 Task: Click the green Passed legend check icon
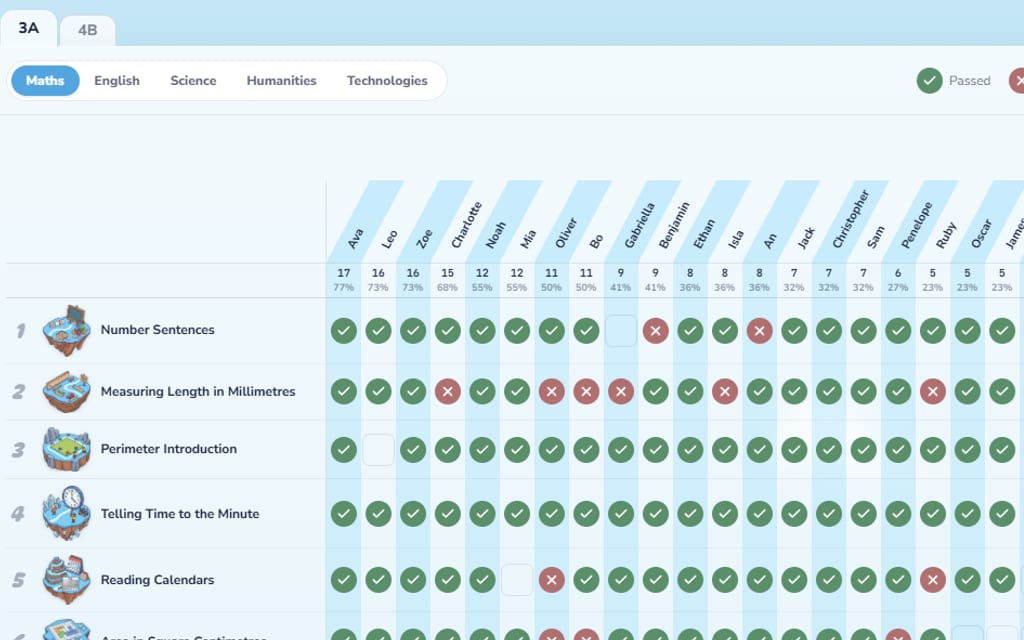click(929, 80)
